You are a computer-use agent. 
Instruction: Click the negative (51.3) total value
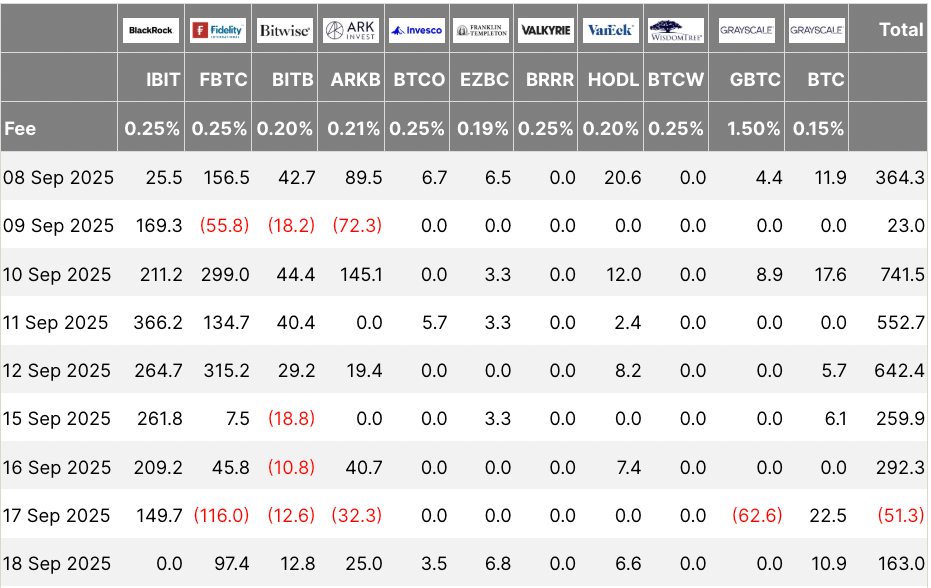coord(900,516)
